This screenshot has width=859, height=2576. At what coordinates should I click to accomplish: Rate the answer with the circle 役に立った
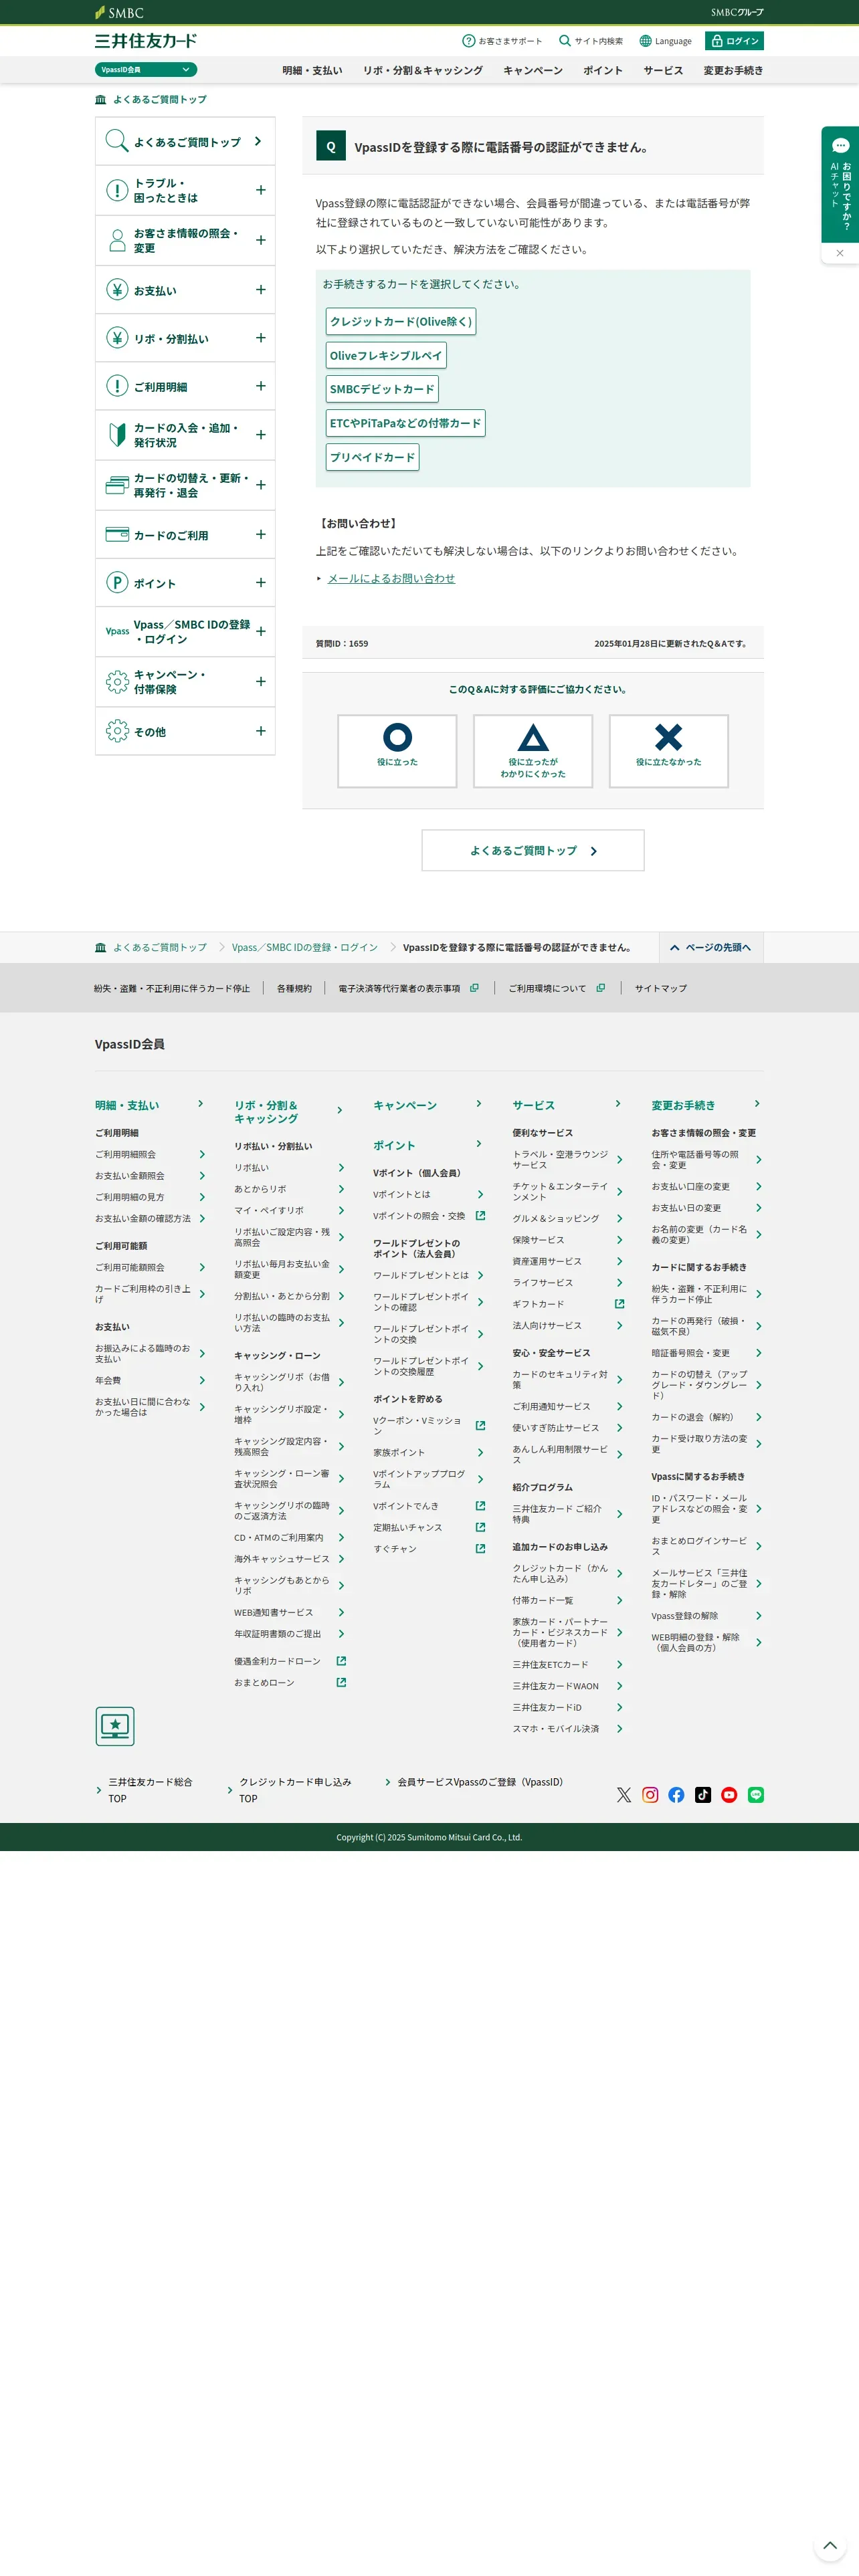tap(397, 751)
